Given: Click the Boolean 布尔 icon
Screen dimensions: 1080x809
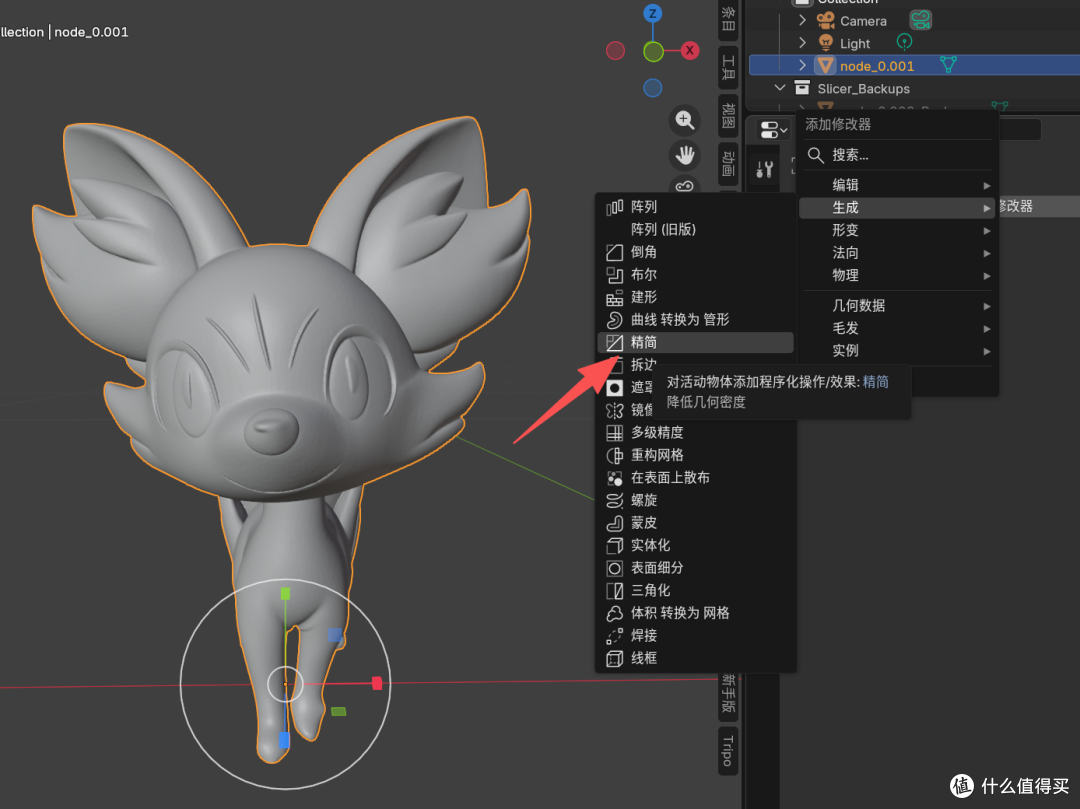Looking at the screenshot, I should coord(614,275).
